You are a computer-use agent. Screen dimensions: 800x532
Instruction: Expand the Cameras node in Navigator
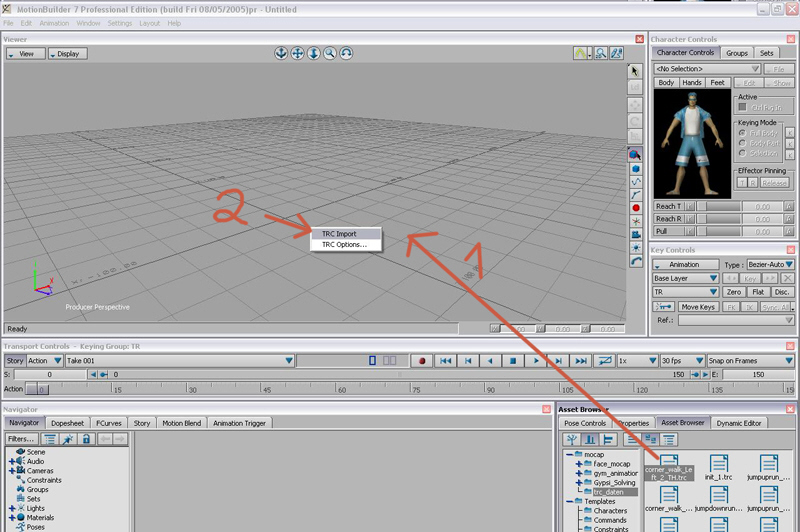[x=12, y=471]
